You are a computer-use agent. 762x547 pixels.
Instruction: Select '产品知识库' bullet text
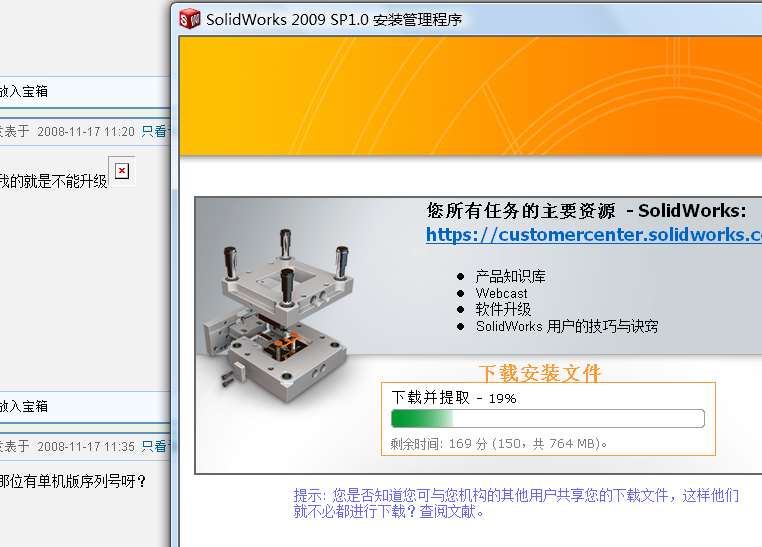click(510, 276)
